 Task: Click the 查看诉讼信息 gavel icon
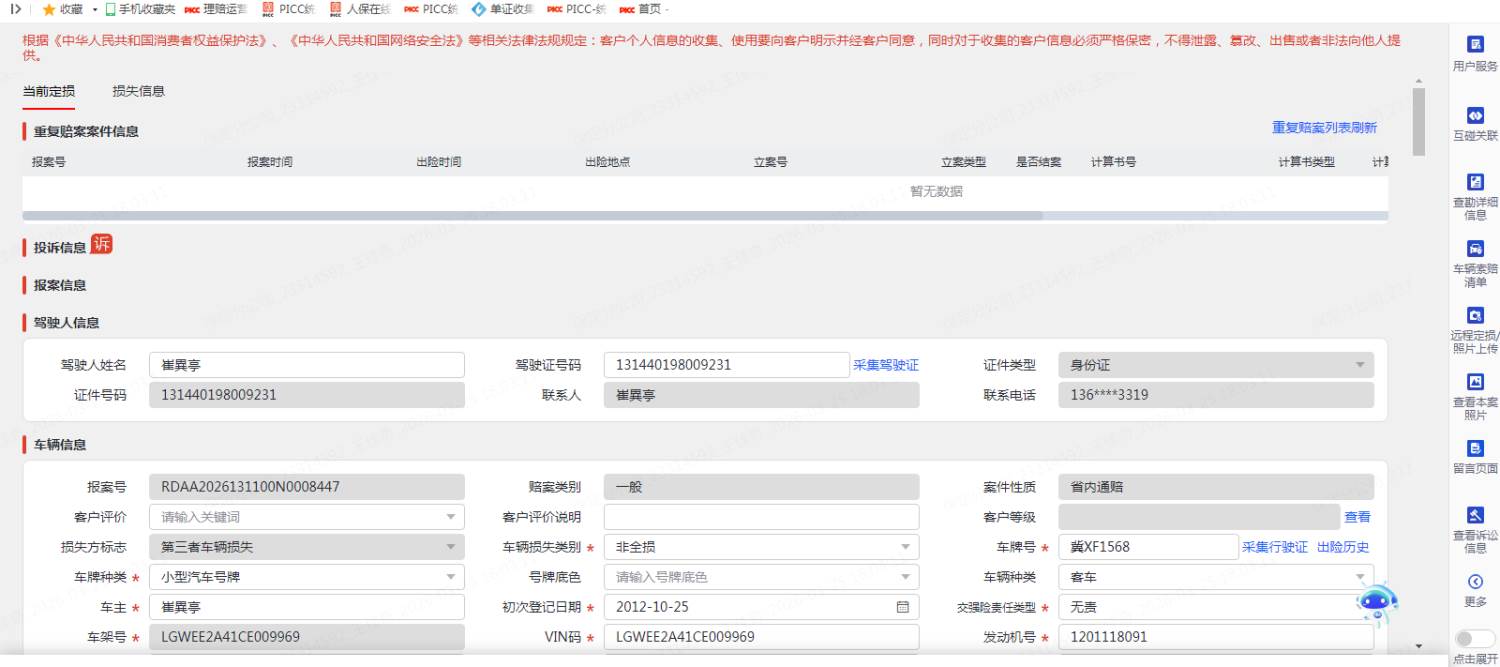[1474, 515]
